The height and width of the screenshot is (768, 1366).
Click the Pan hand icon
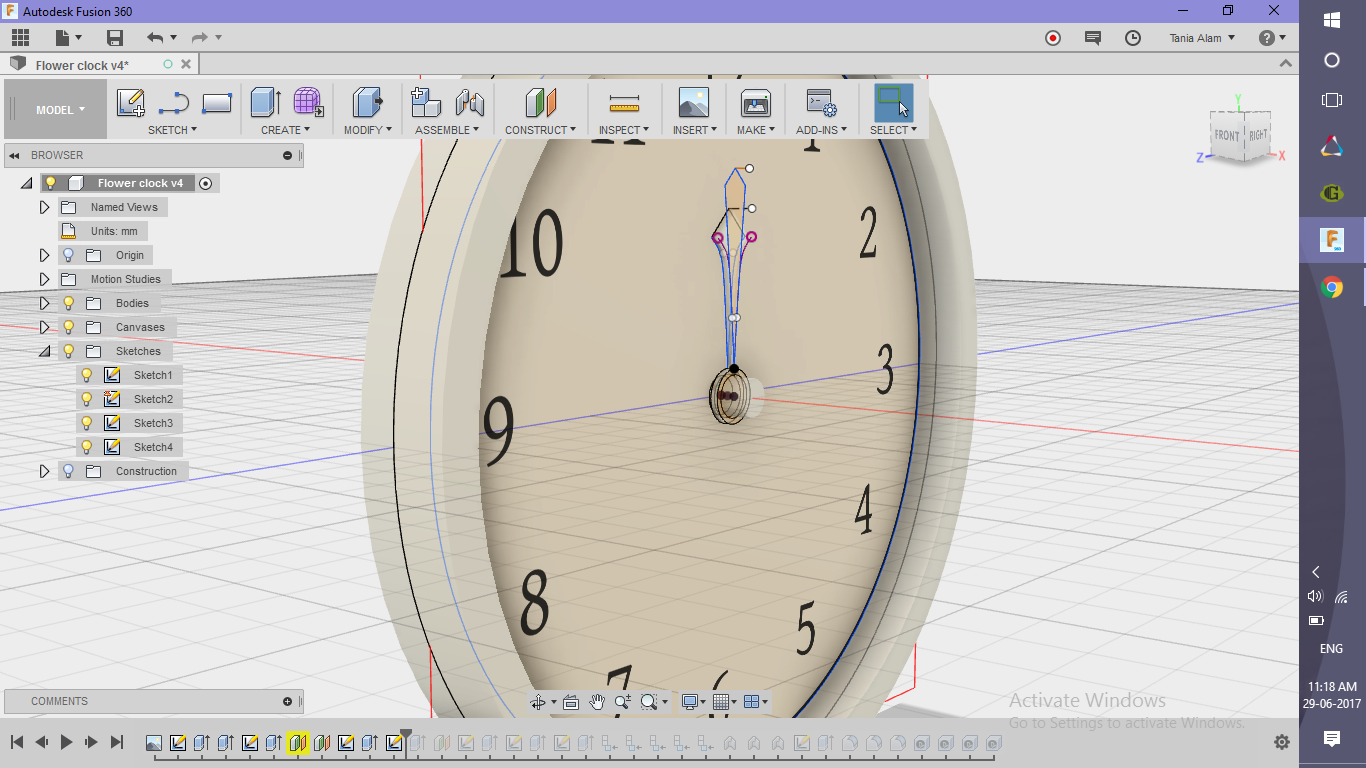point(597,702)
